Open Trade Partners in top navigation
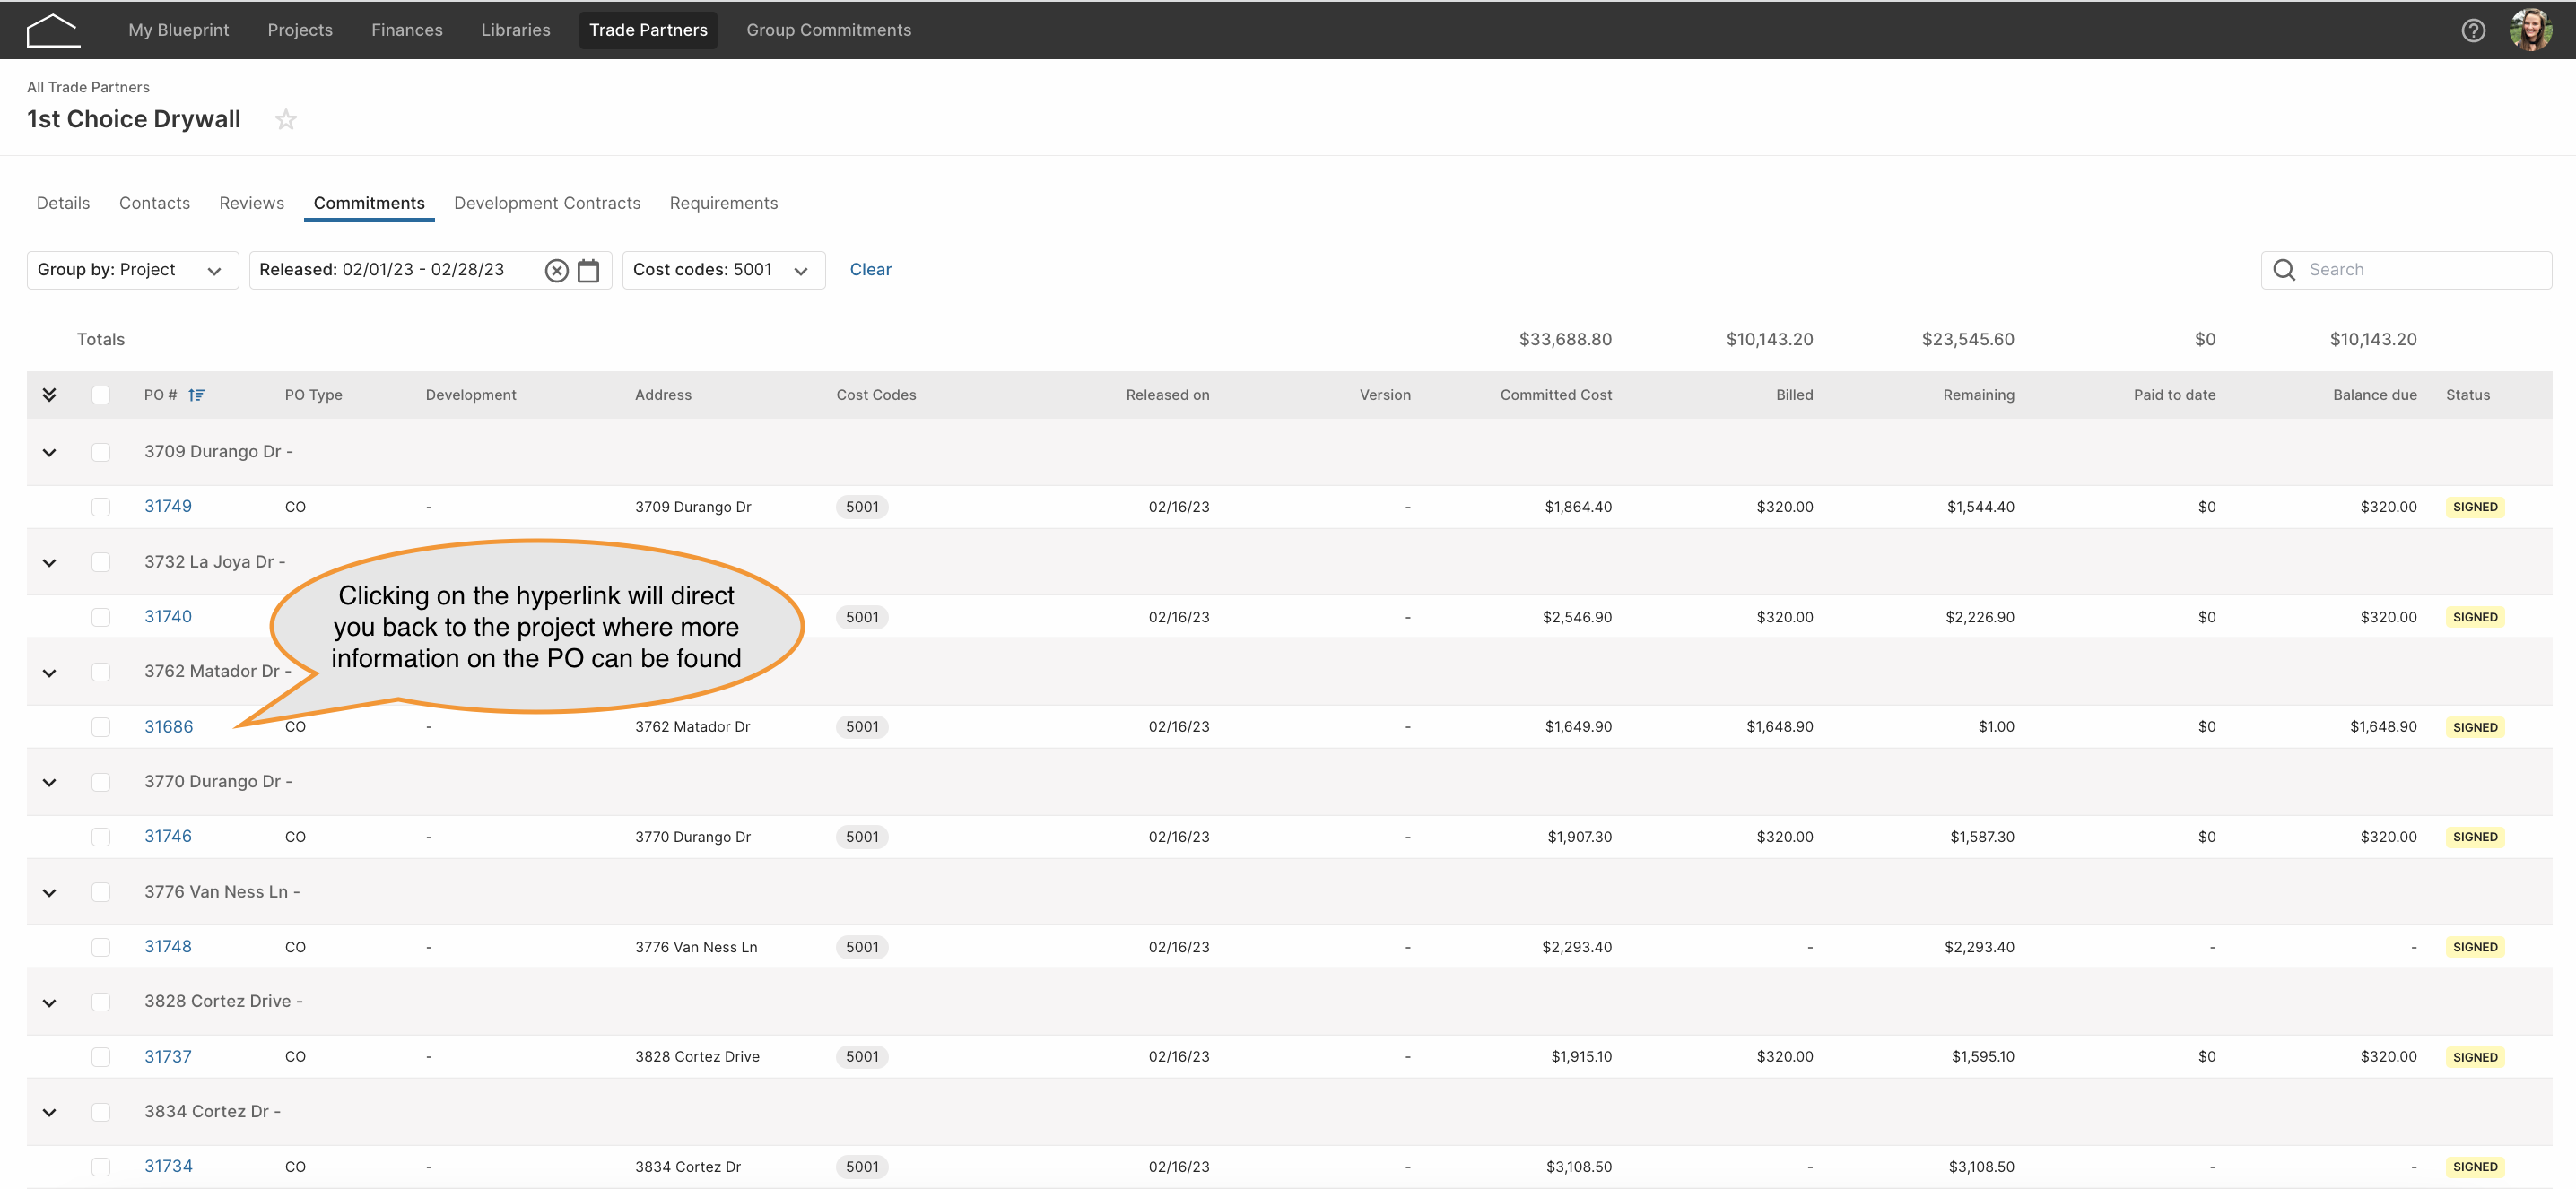The width and height of the screenshot is (2576, 1189). pos(648,30)
